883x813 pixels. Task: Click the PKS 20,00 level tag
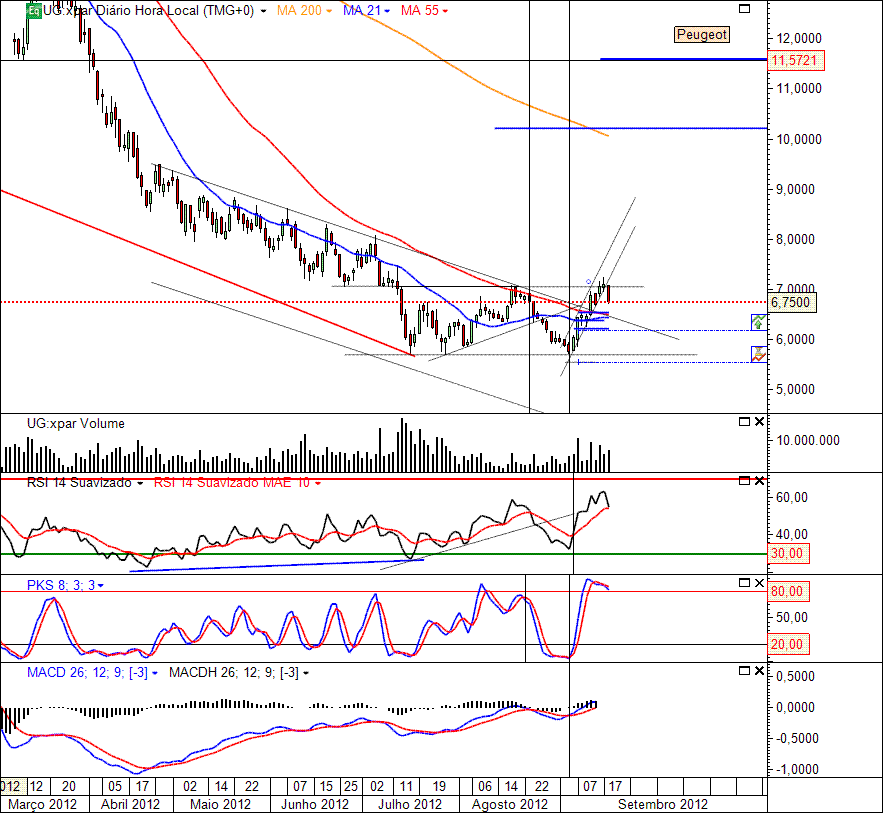(788, 644)
